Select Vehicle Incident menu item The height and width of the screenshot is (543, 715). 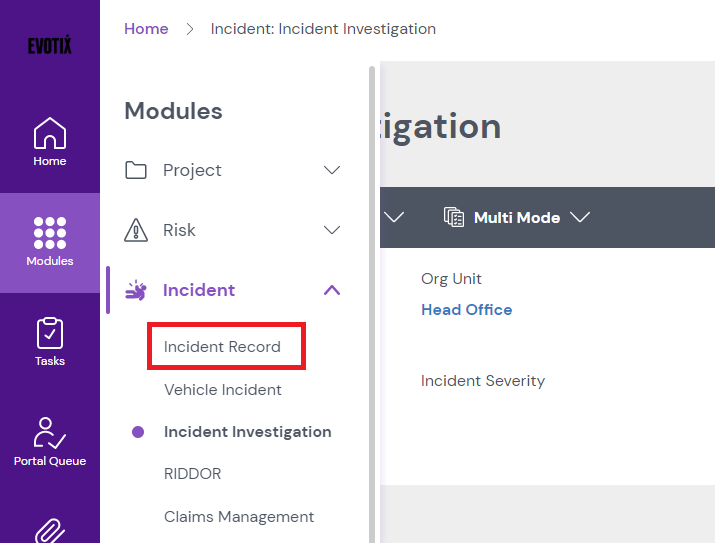click(223, 390)
